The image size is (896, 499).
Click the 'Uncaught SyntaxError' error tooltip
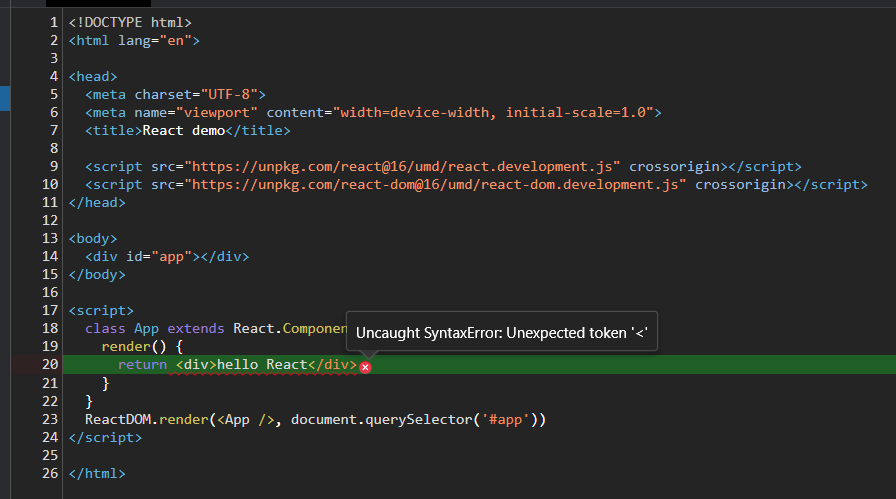(502, 332)
